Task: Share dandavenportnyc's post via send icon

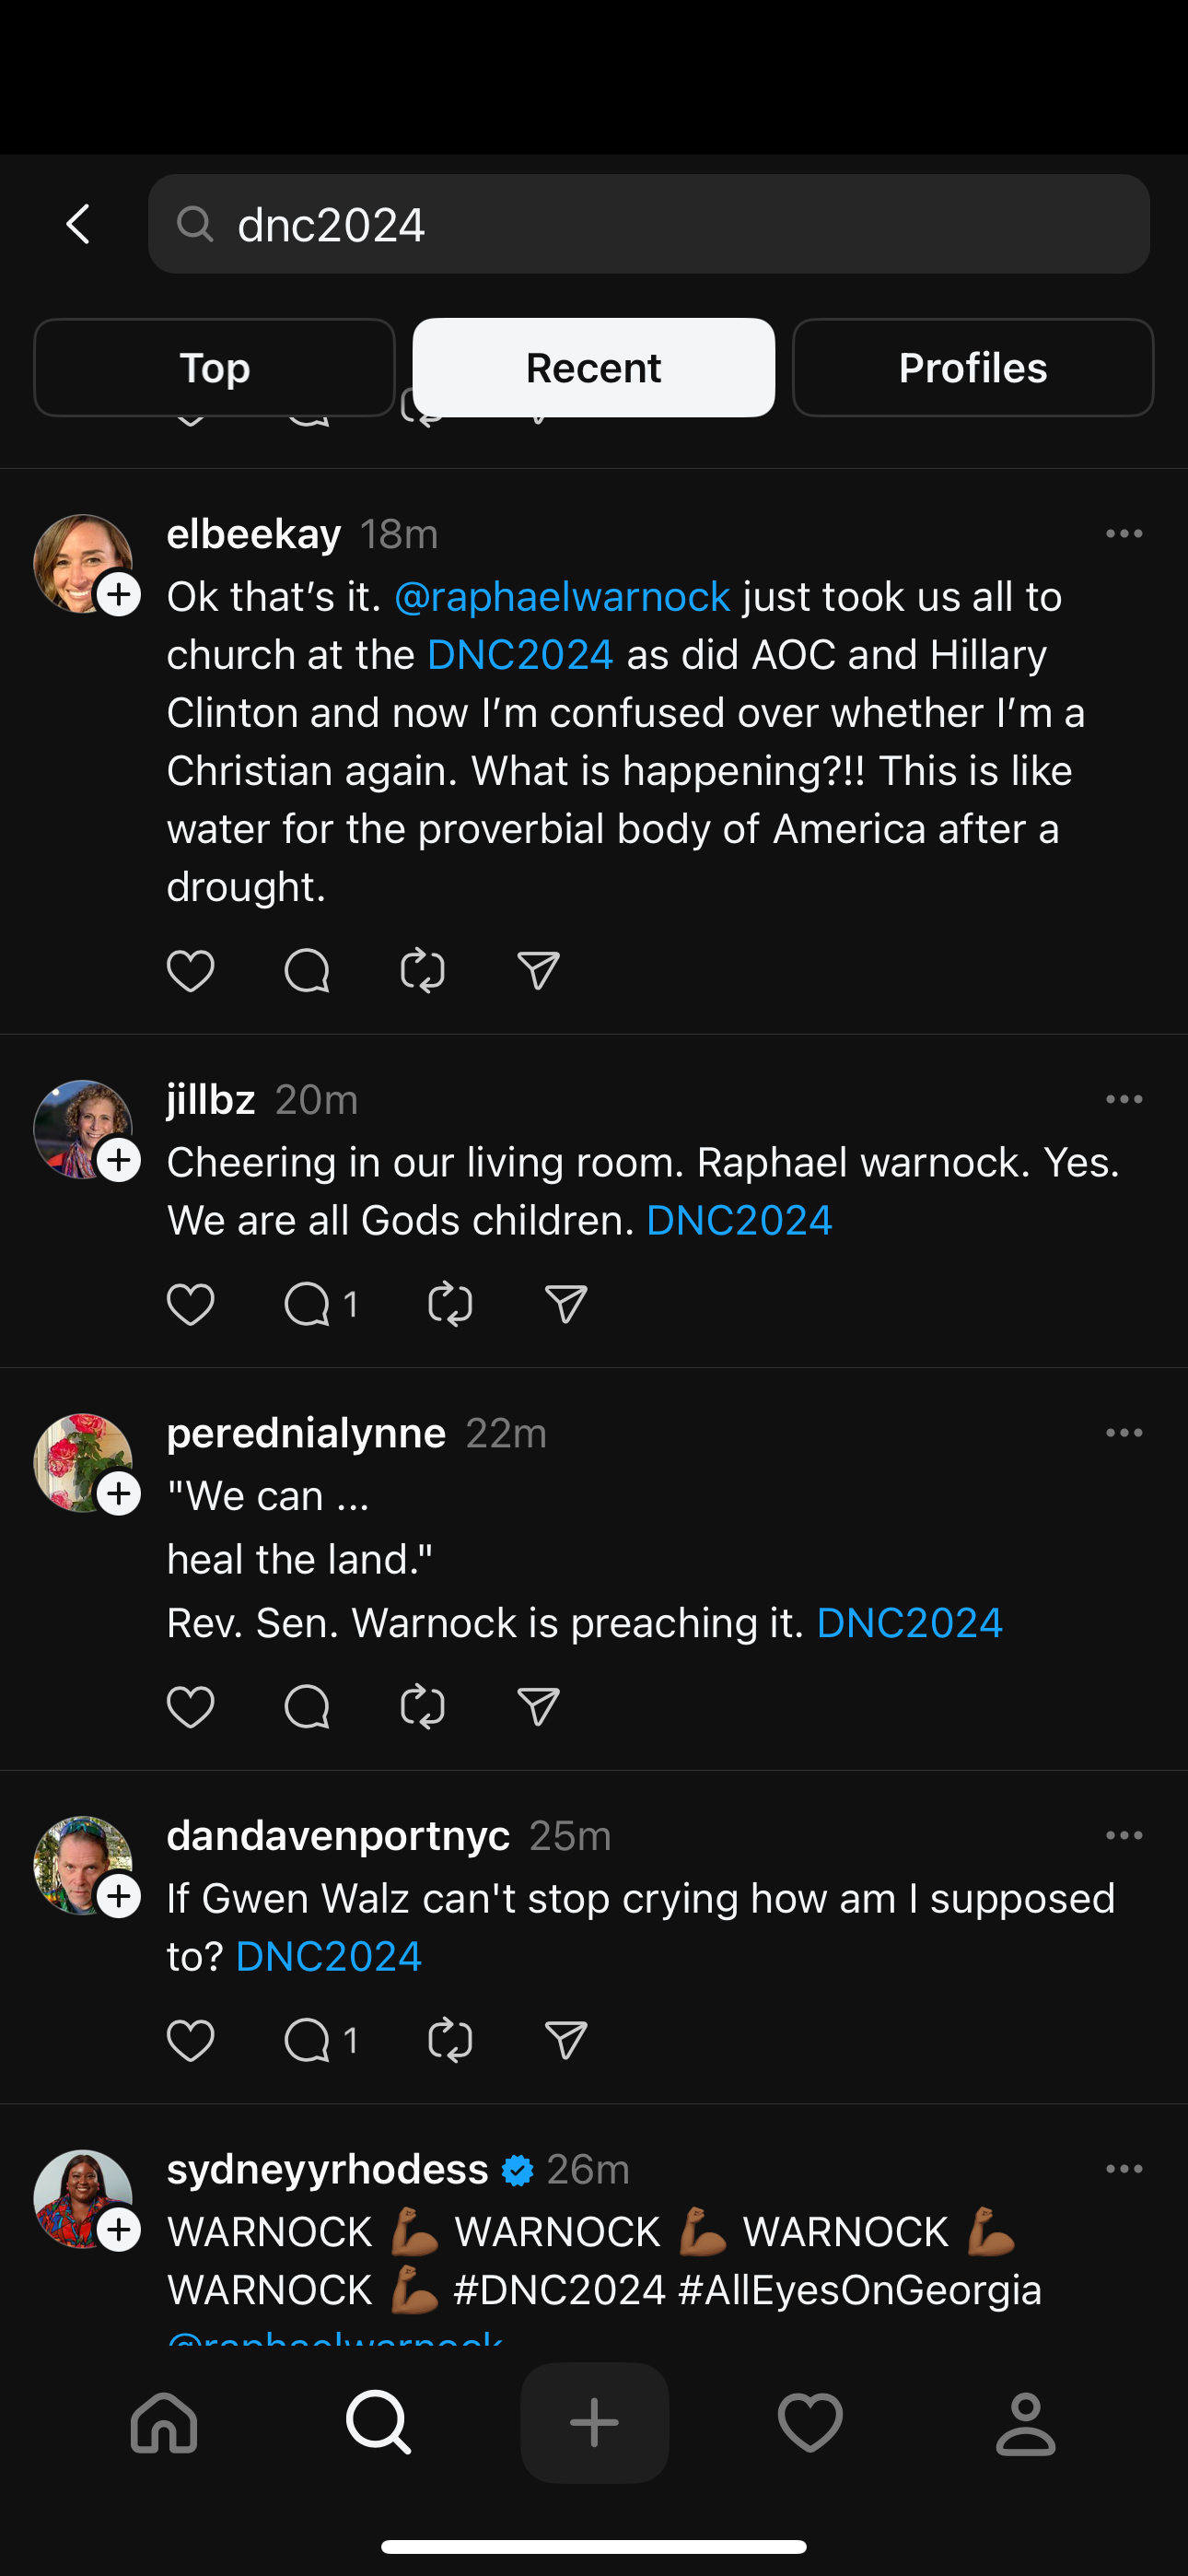Action: coord(566,2041)
